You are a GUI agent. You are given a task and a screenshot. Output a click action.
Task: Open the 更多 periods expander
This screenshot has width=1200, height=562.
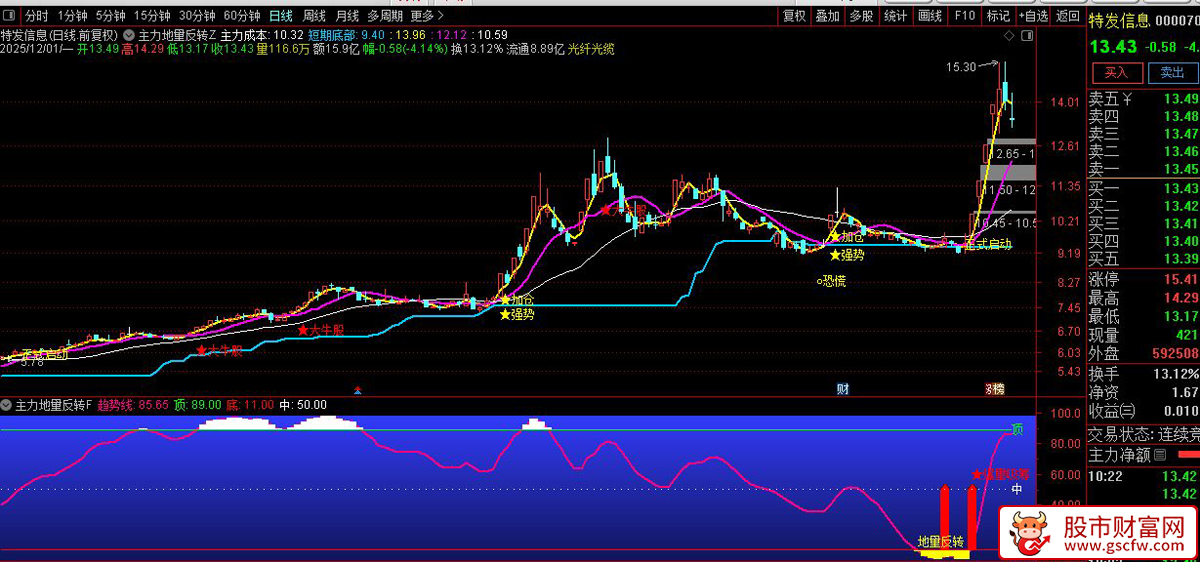427,16
